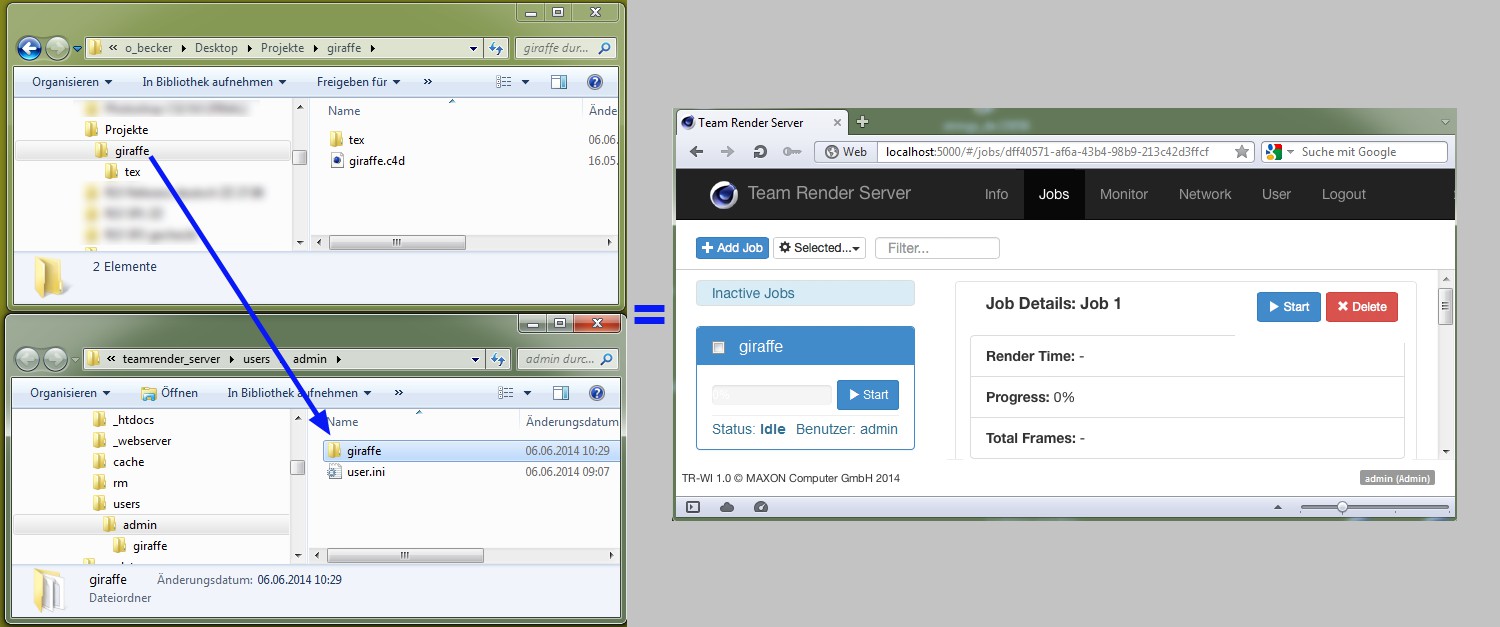Click the panel toggle icon in browser status bar
1500x627 pixels.
(x=693, y=507)
